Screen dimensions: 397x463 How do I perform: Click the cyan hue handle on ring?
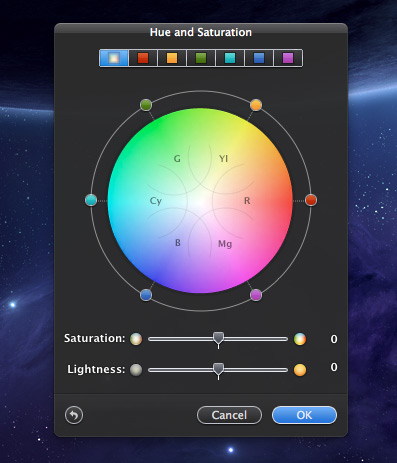91,200
